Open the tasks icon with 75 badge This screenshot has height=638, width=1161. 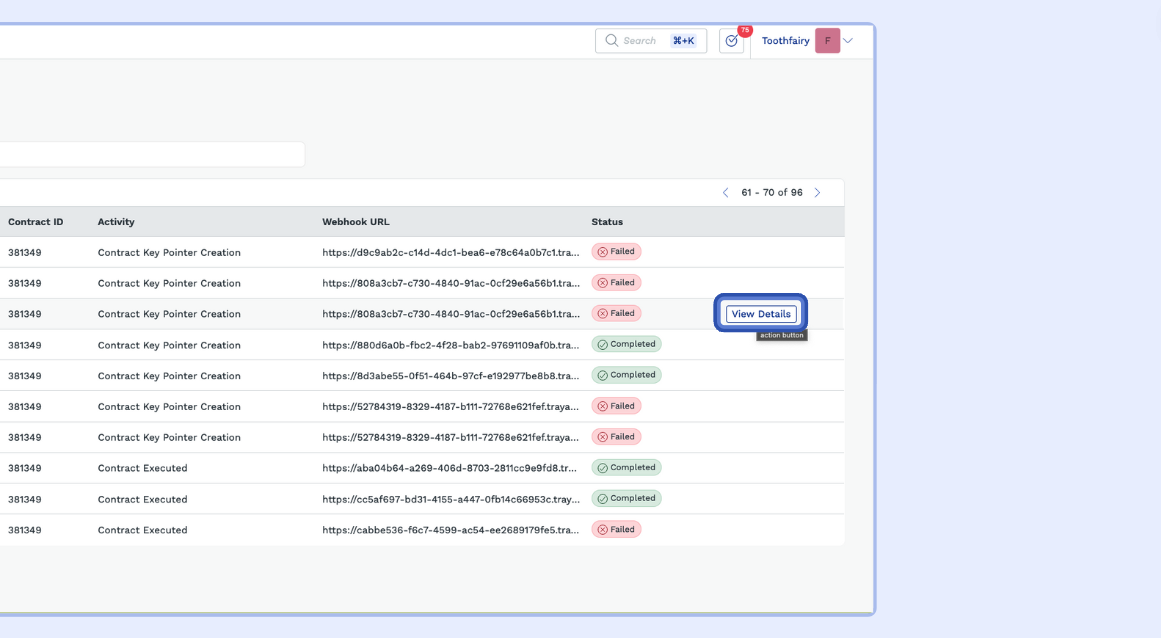point(731,41)
